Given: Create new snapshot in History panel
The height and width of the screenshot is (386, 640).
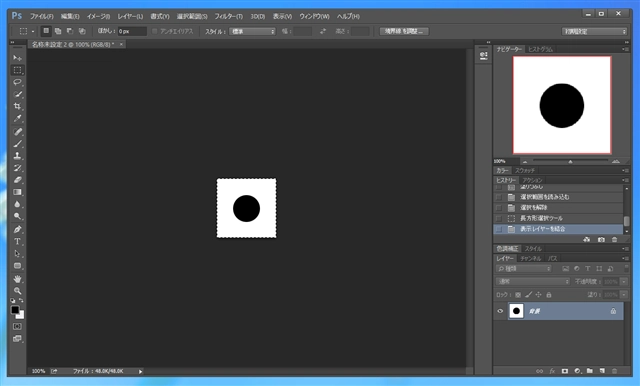Looking at the screenshot, I should pos(601,240).
